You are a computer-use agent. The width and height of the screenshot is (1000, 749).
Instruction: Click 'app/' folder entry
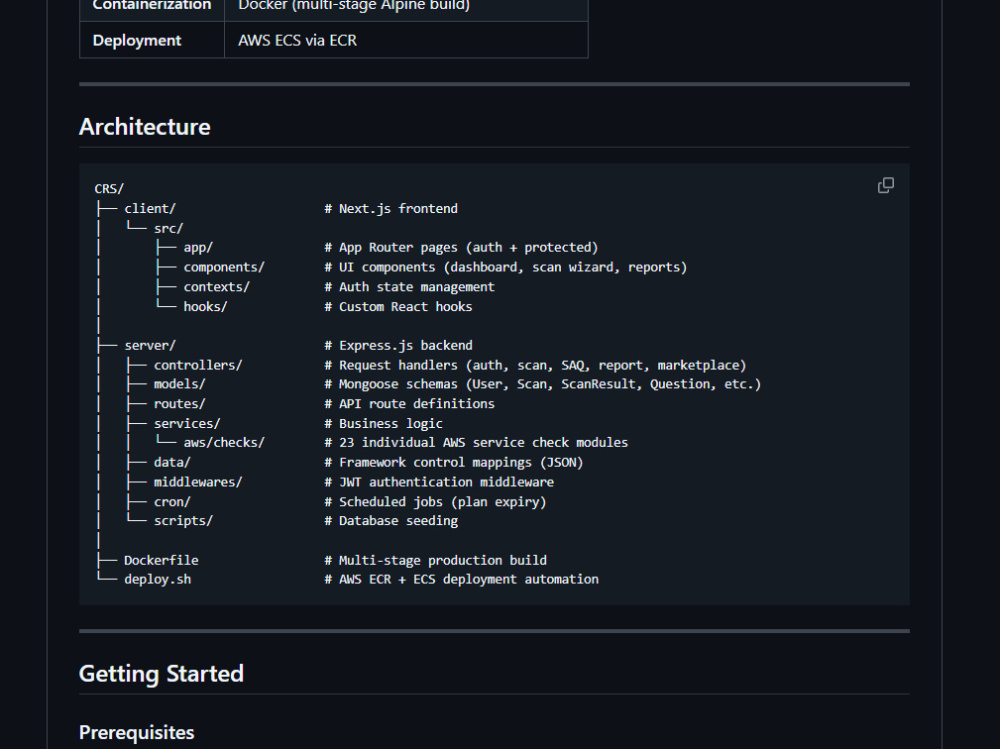click(x=198, y=248)
